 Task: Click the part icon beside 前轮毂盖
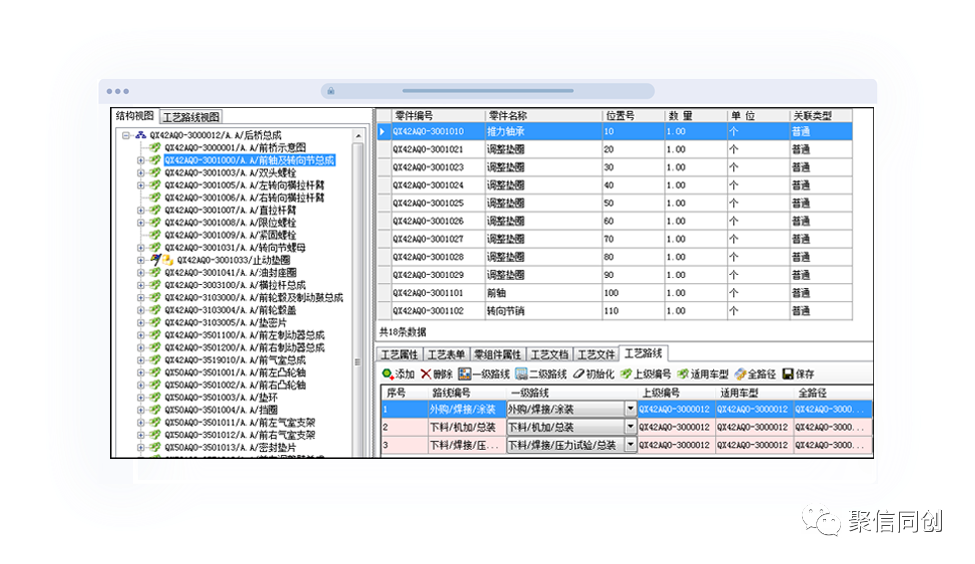pyautogui.click(x=155, y=310)
